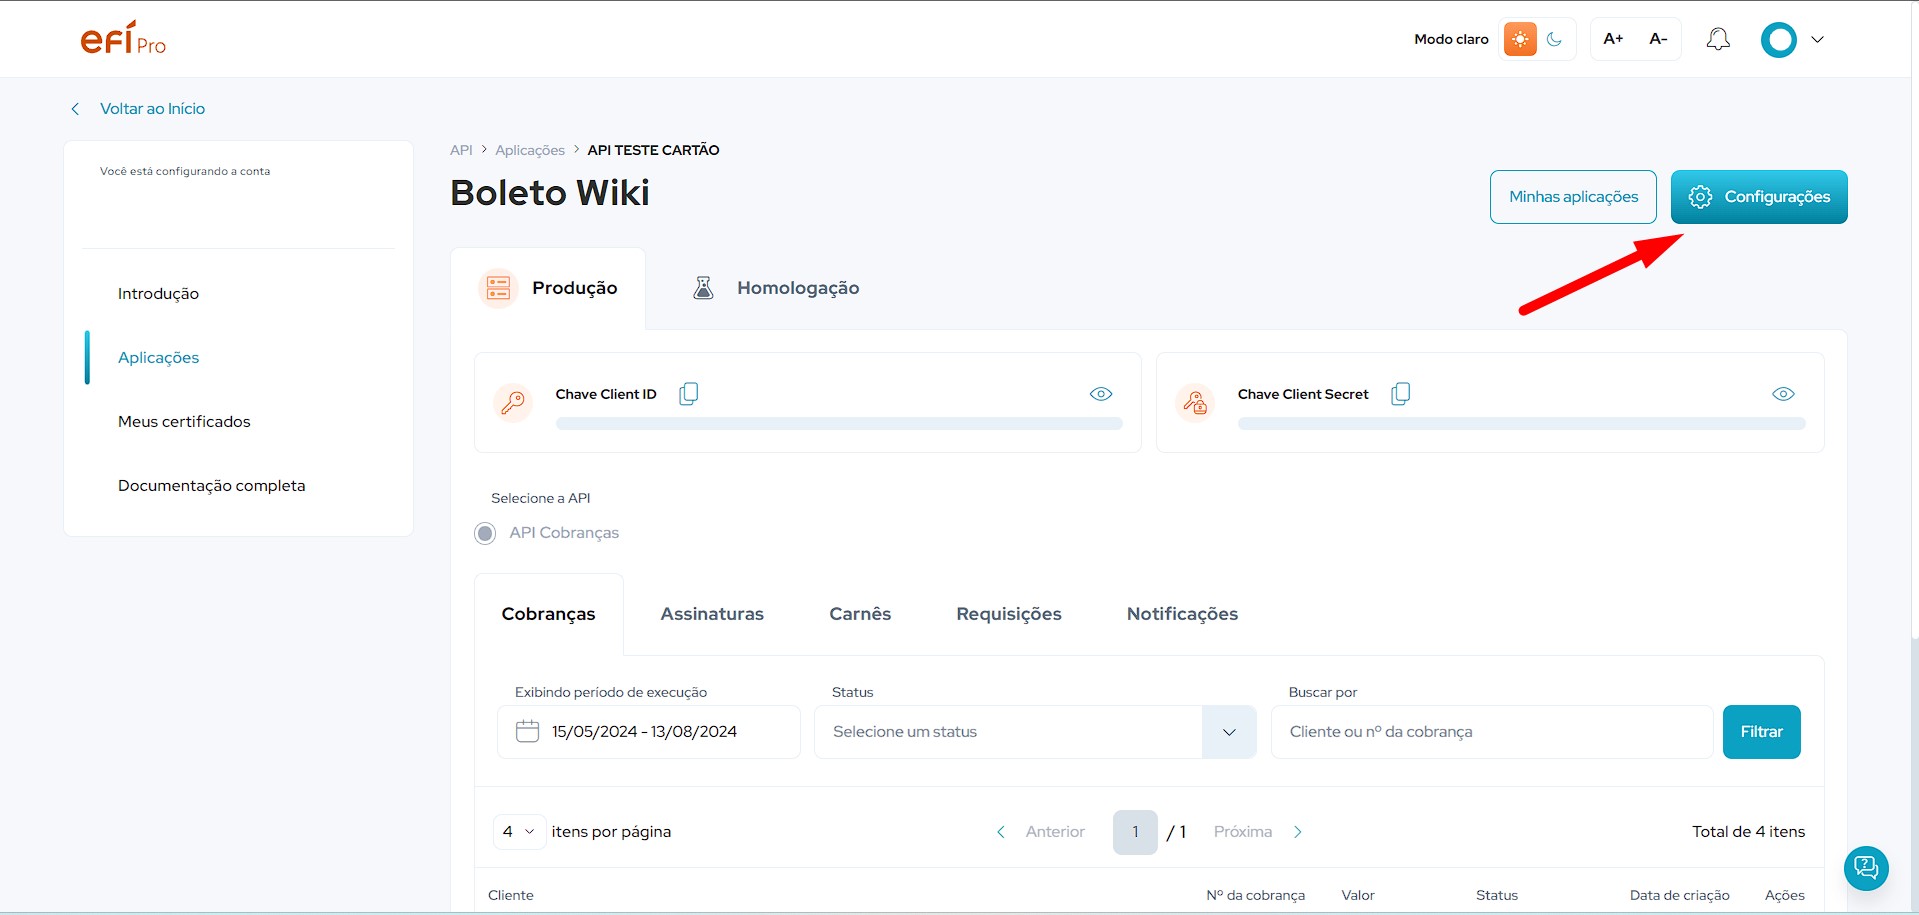This screenshot has height=915, width=1919.
Task: Focus the Cliente ou nº da cobrança field
Action: click(1492, 732)
